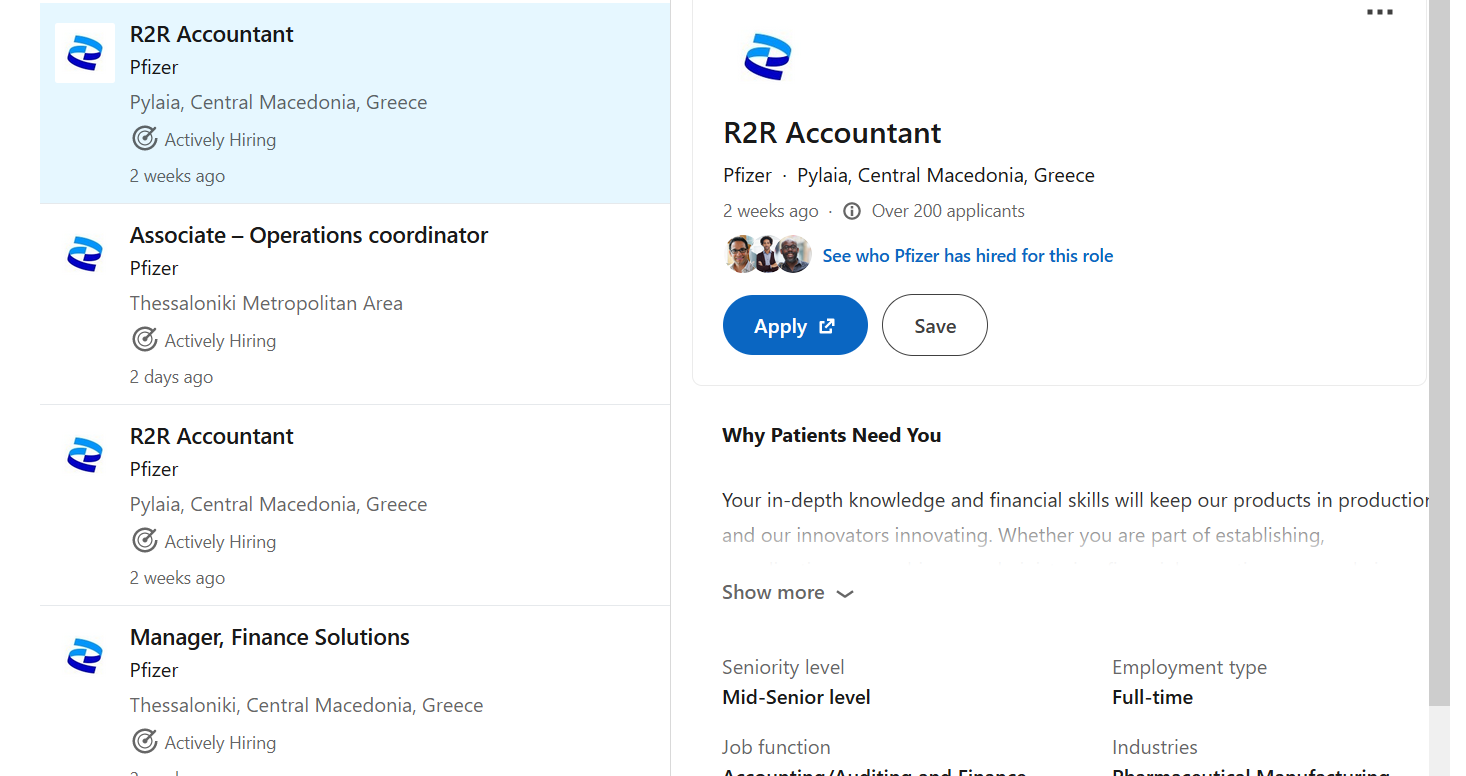This screenshot has height=776, width=1466.
Task: Click the Seniority level label
Action: pyautogui.click(x=783, y=667)
